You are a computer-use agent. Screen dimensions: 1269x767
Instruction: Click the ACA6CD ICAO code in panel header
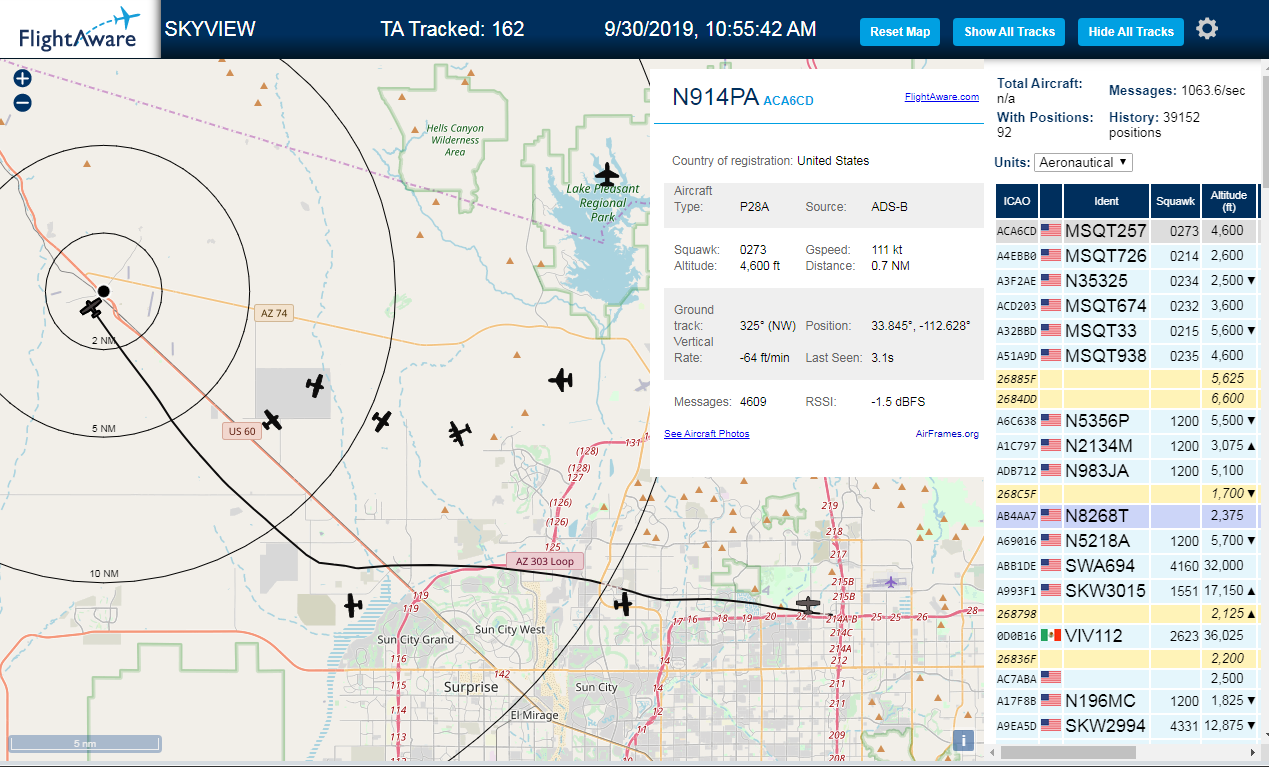(x=788, y=100)
